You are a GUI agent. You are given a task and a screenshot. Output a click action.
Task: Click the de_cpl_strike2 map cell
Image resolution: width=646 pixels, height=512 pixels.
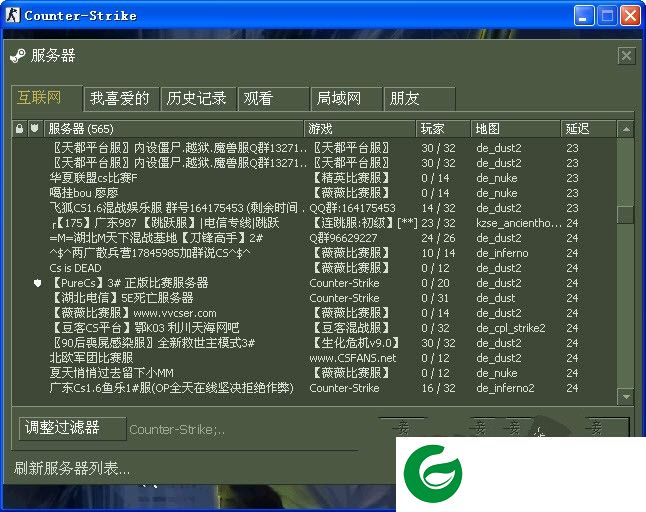click(510, 328)
